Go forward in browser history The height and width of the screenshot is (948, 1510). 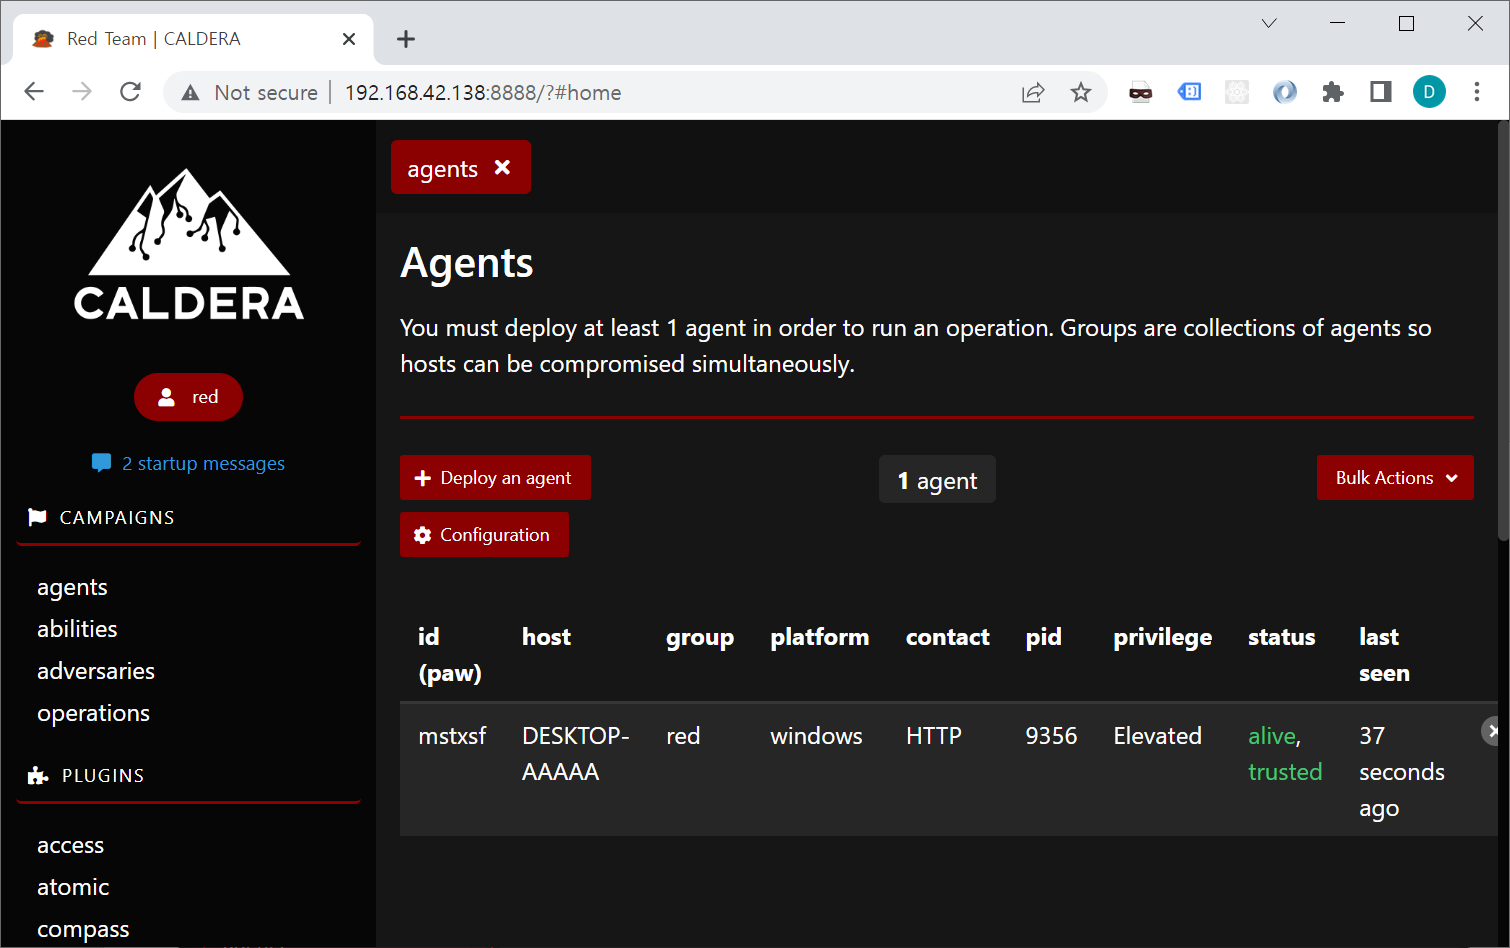coord(82,92)
